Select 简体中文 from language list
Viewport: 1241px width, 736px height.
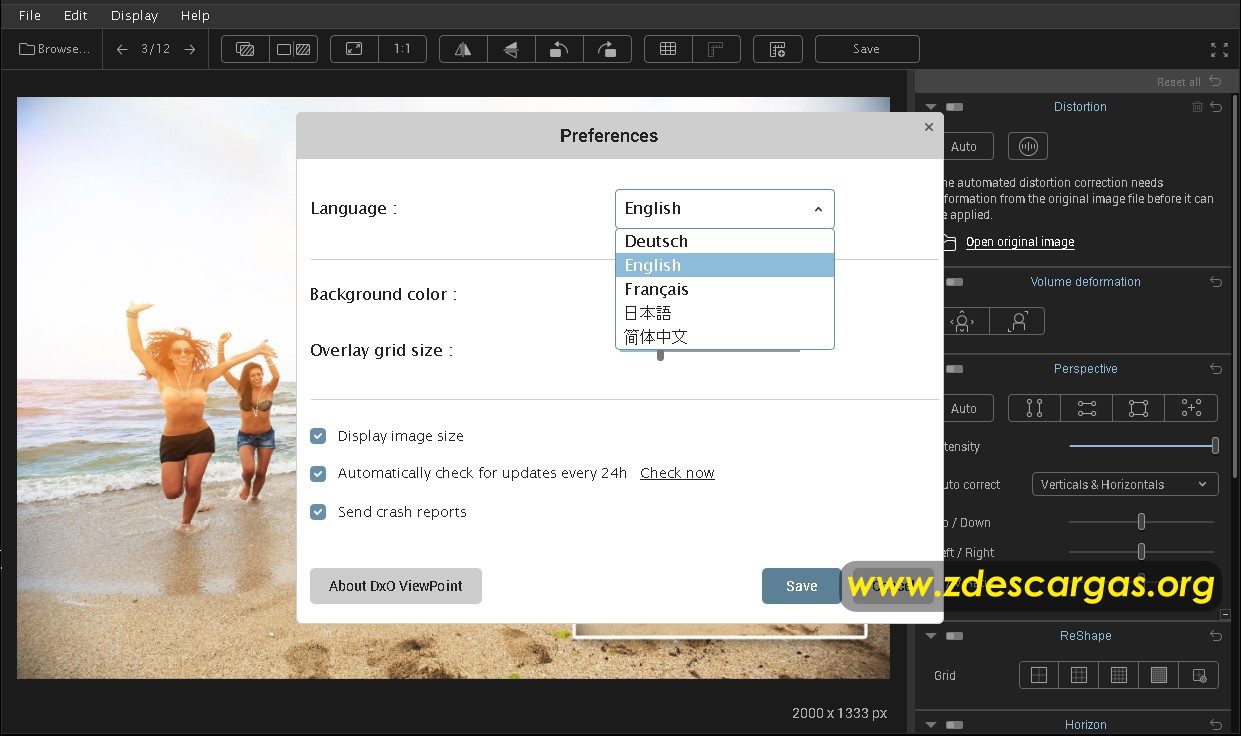[x=725, y=337]
